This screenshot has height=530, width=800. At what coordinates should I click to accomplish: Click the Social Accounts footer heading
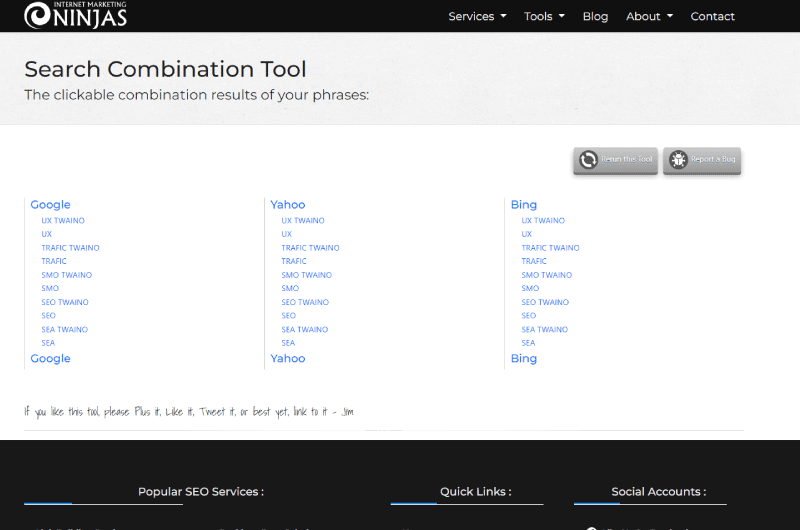pyautogui.click(x=659, y=492)
